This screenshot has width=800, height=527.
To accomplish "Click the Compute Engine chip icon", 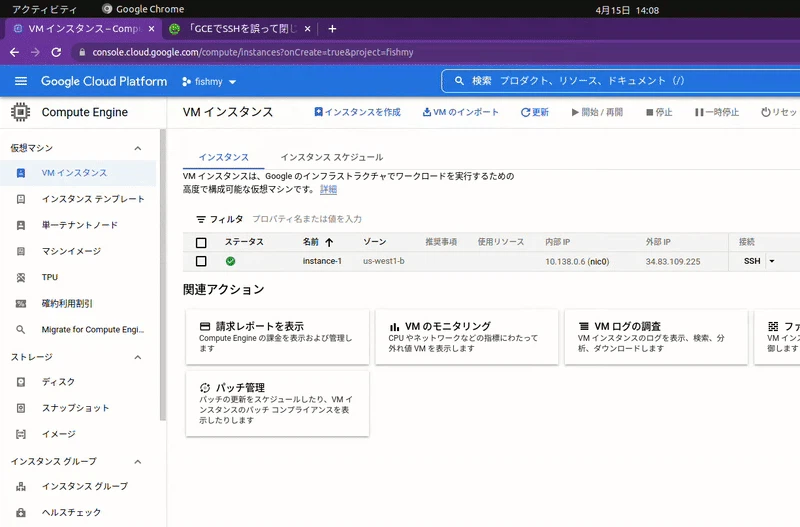I will (20, 112).
